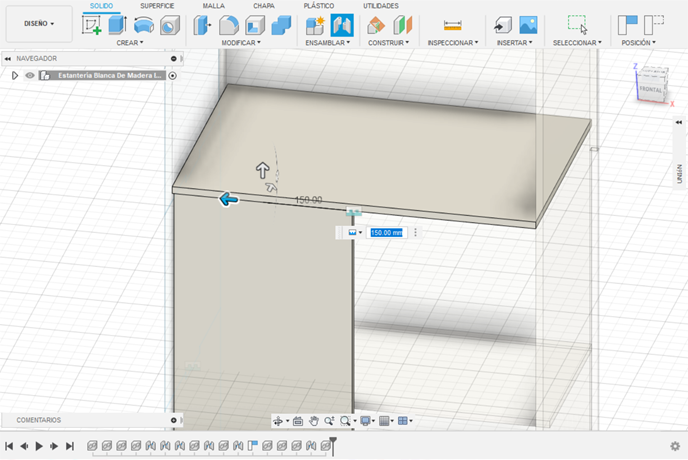Collapse the Navegador panel arrows

7,58
